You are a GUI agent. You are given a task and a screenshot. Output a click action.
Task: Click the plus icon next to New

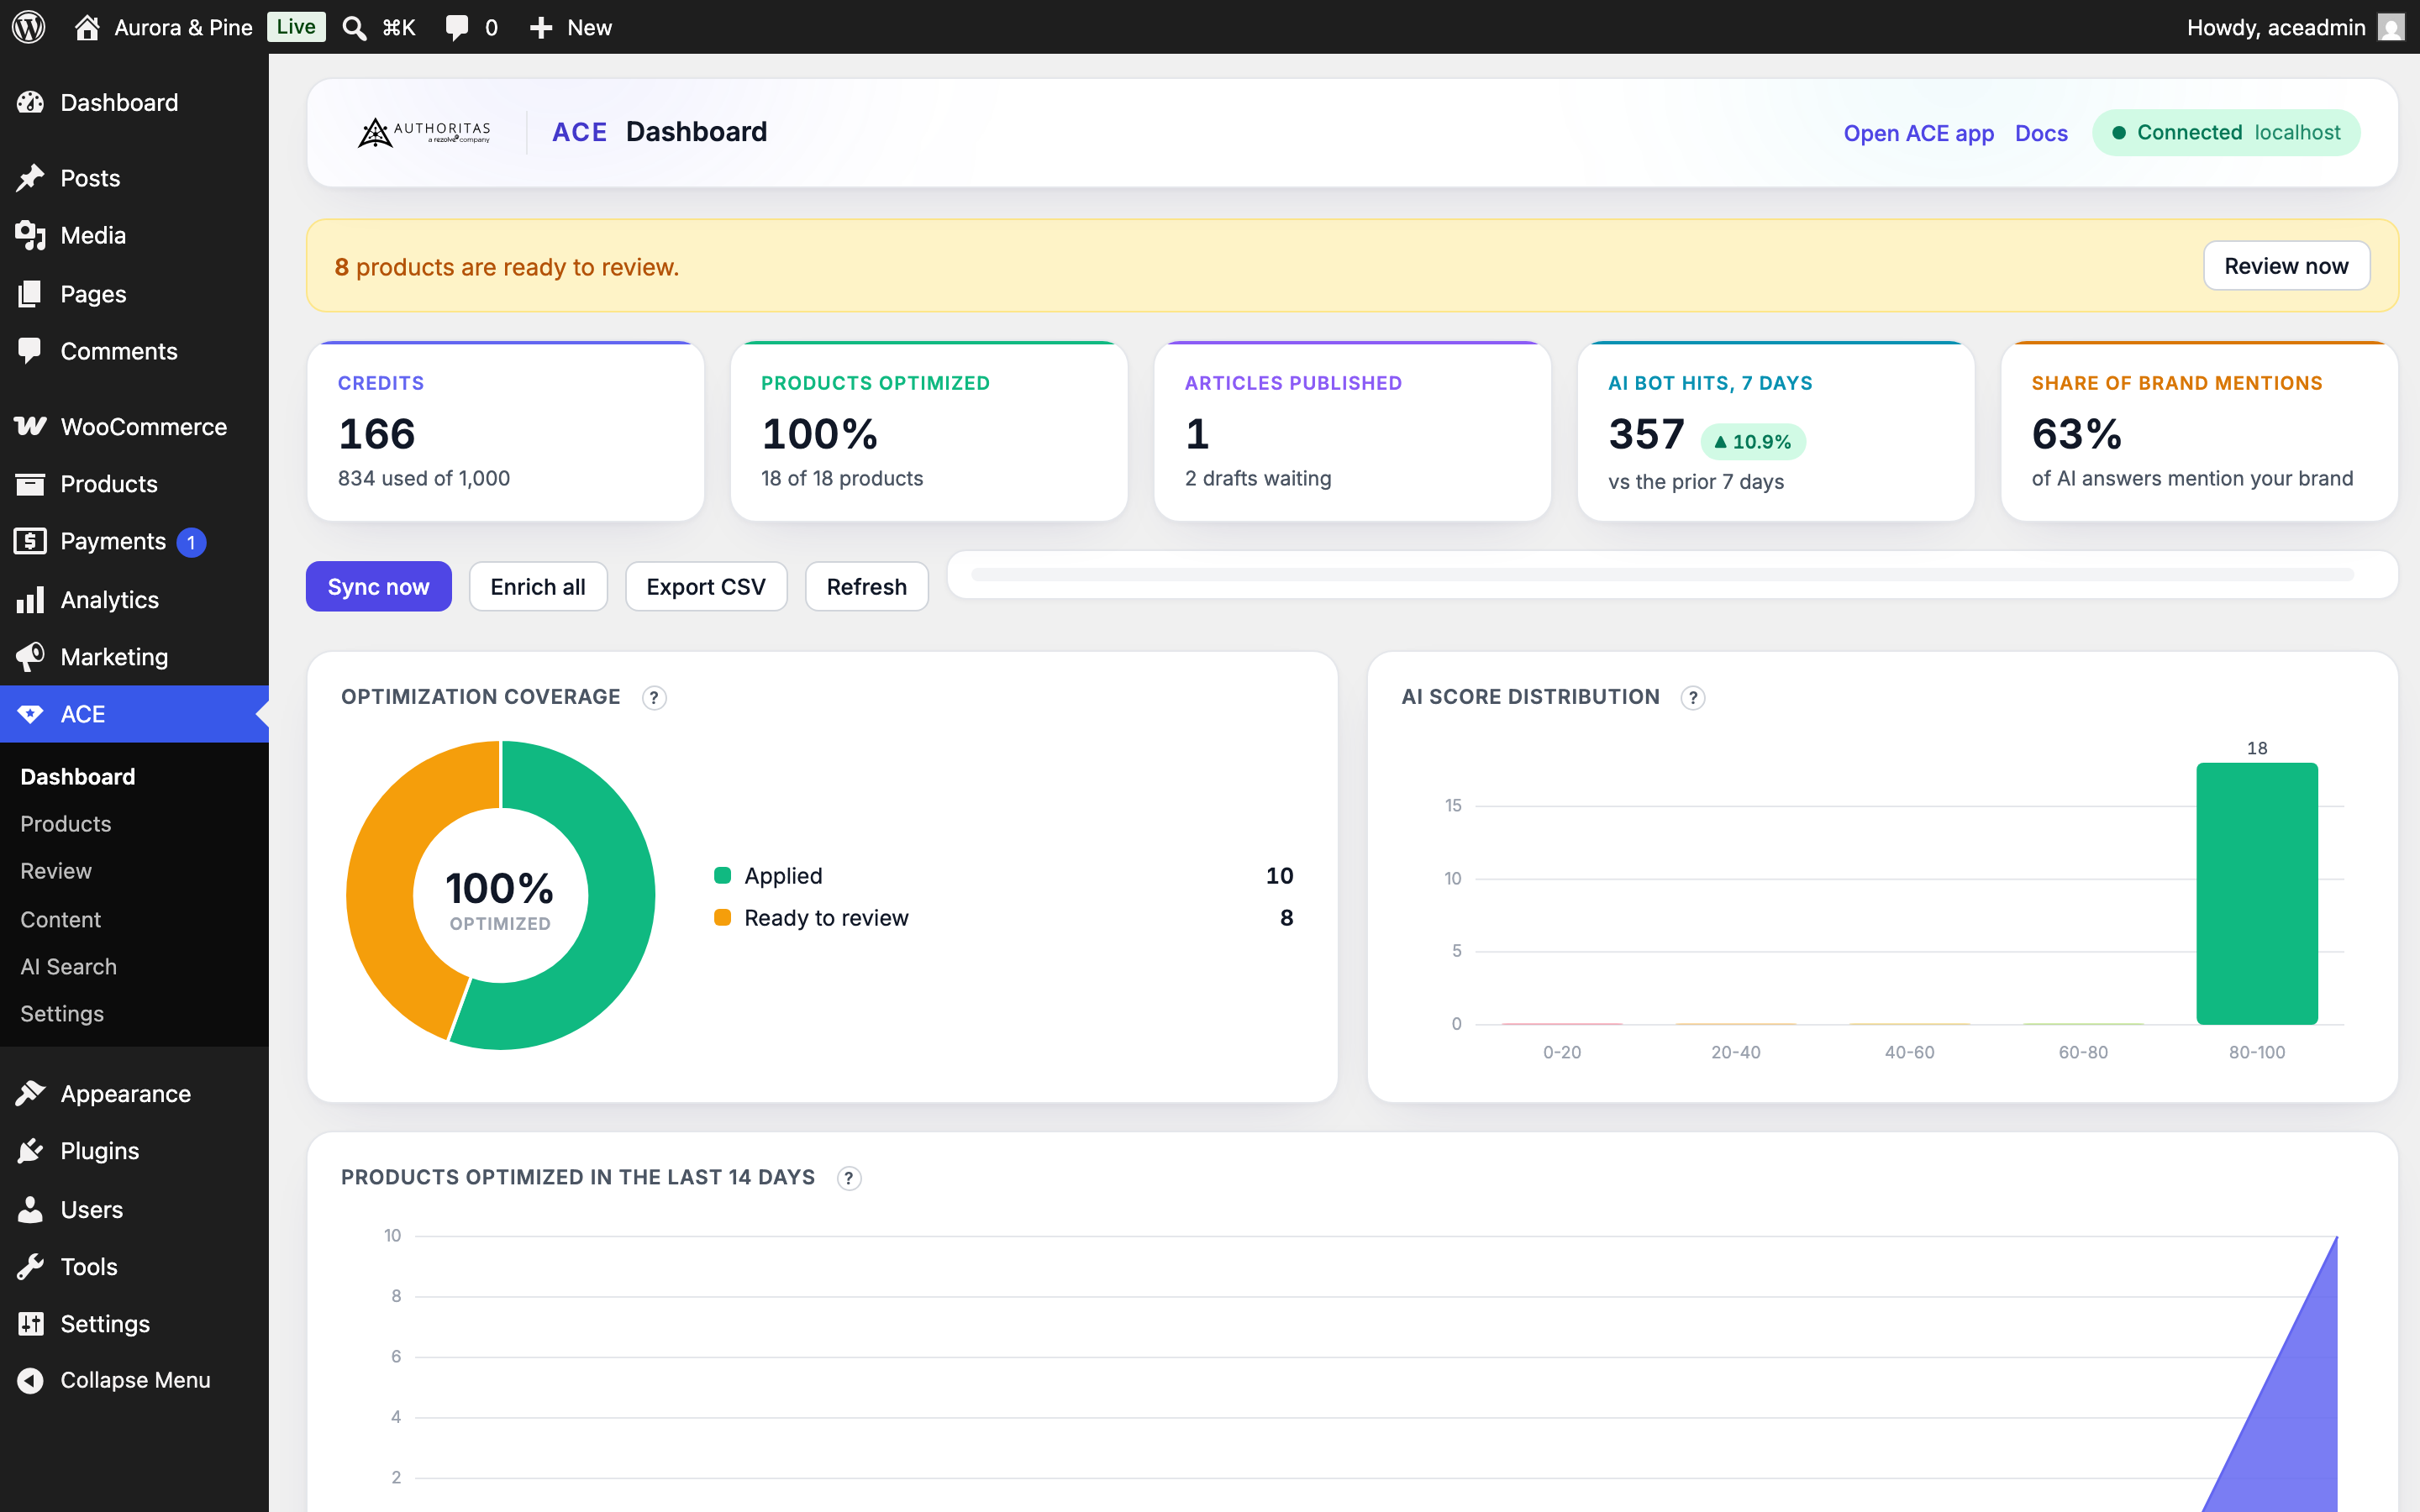coord(541,27)
